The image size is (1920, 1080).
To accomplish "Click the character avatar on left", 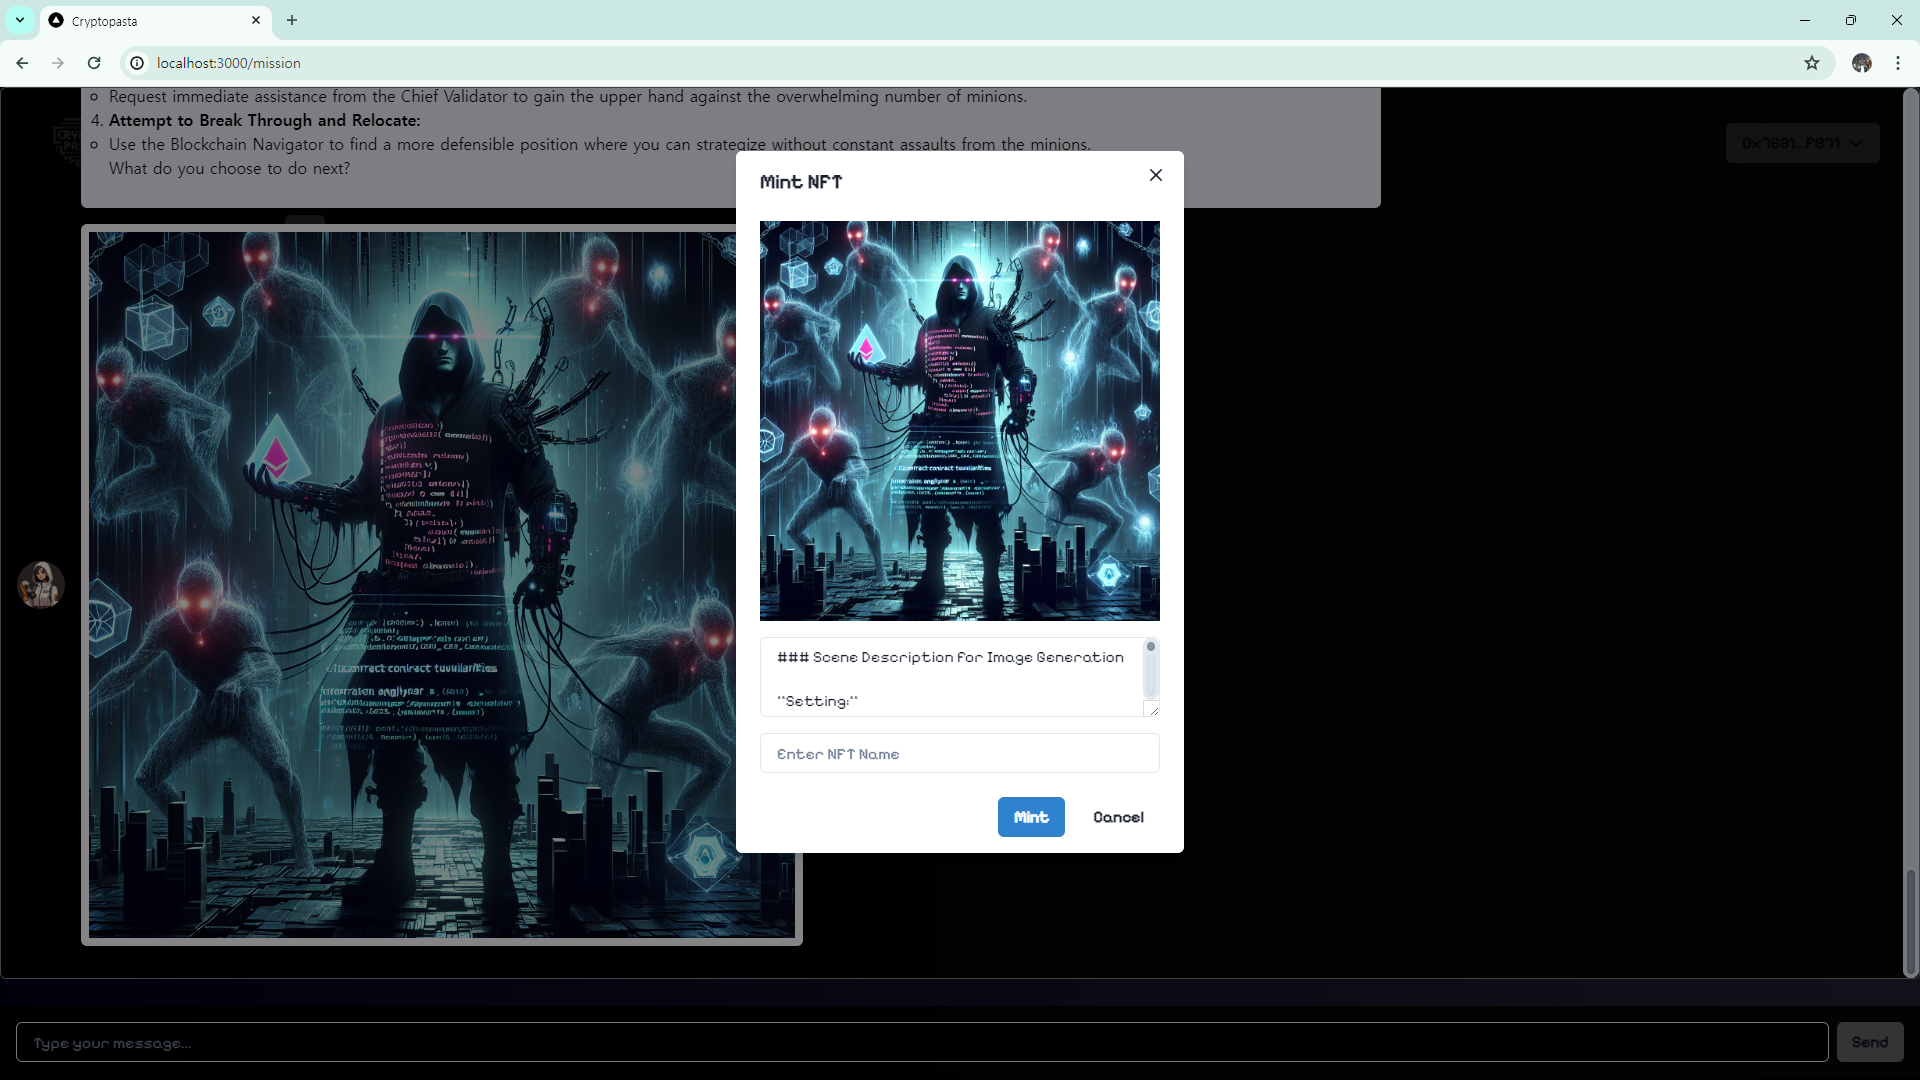I will pyautogui.click(x=41, y=585).
